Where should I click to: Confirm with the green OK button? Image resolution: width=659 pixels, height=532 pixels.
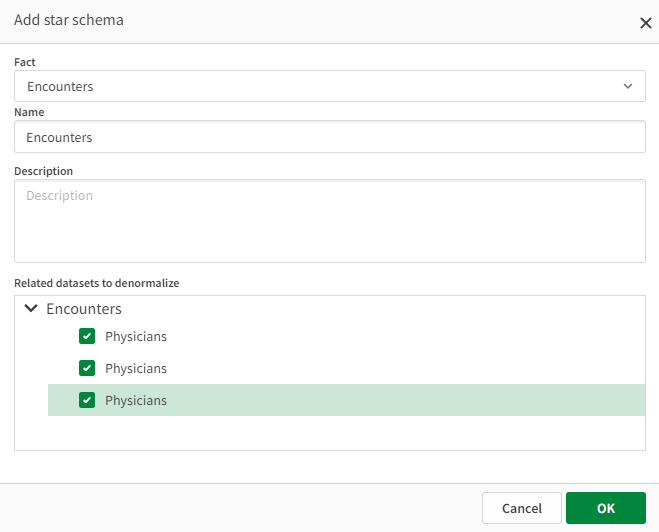click(x=606, y=508)
